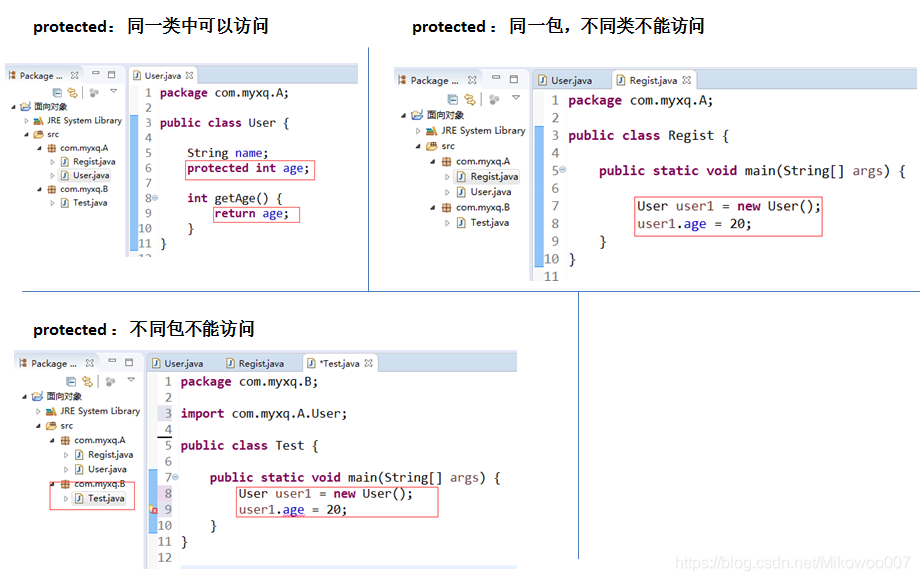Switch to User.java tab in the Test.java screenshot

[x=177, y=363]
